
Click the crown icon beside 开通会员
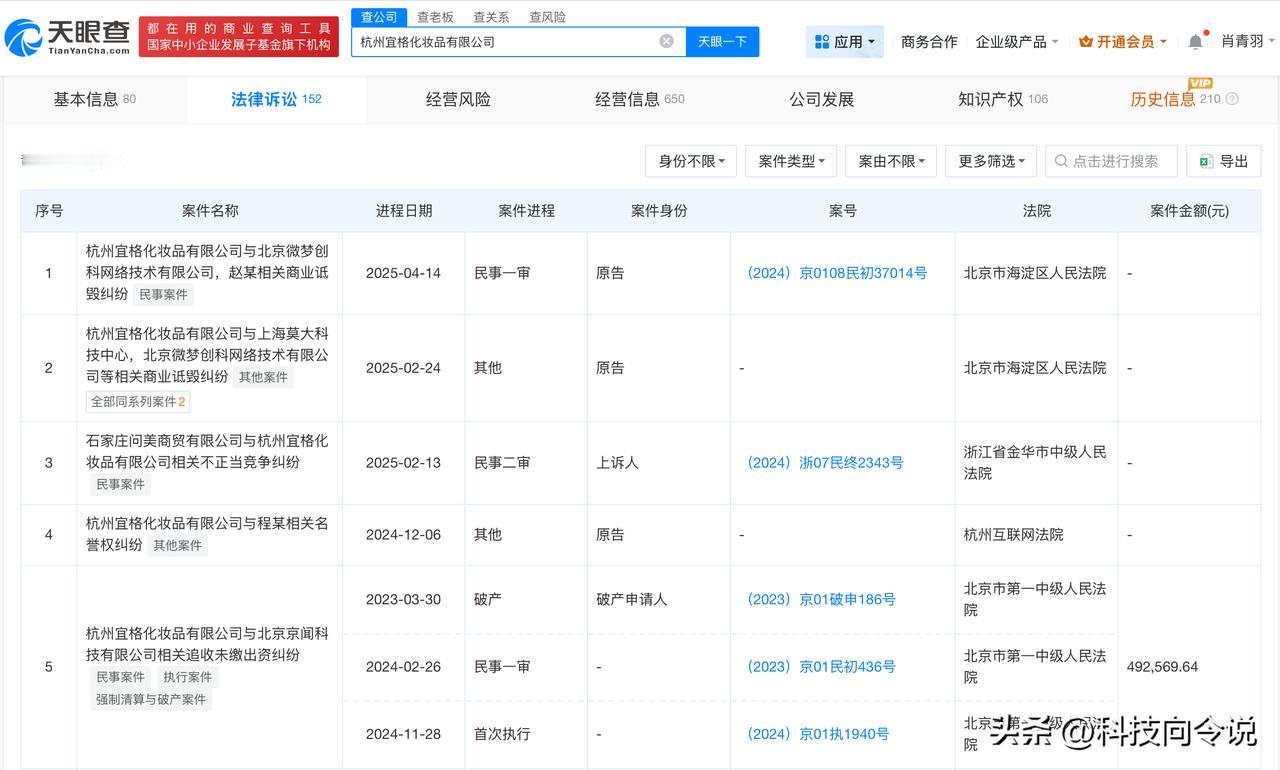[x=1085, y=42]
